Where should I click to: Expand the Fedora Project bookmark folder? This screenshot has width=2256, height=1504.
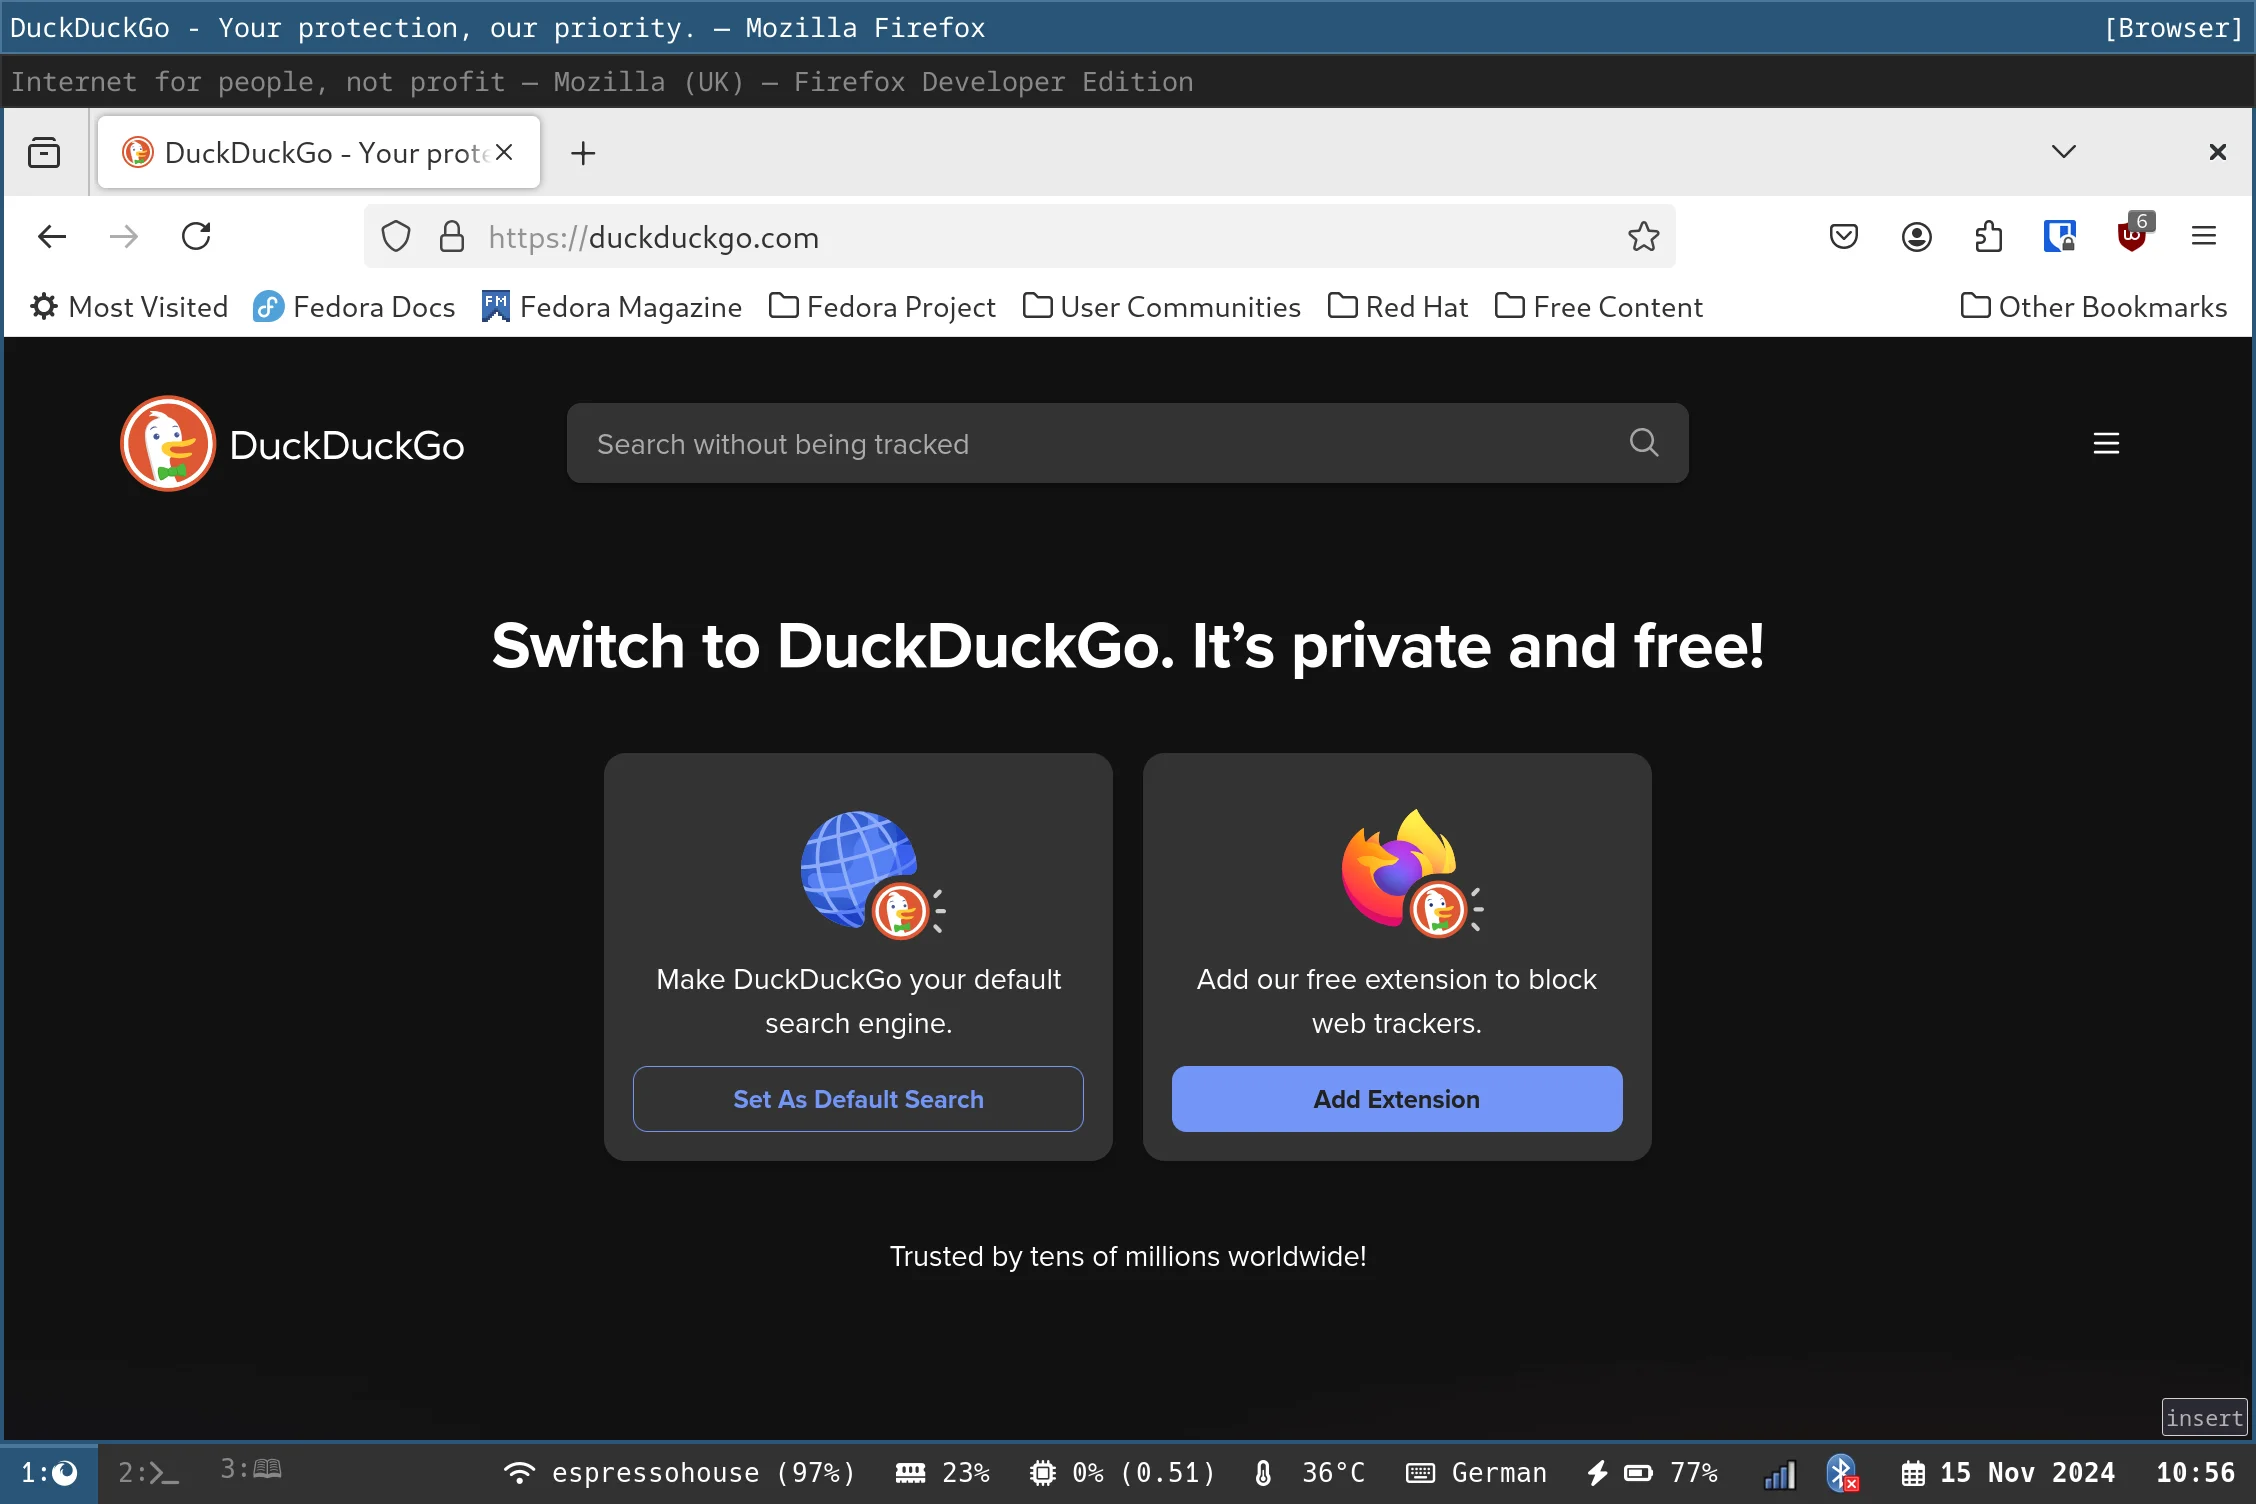coord(882,307)
